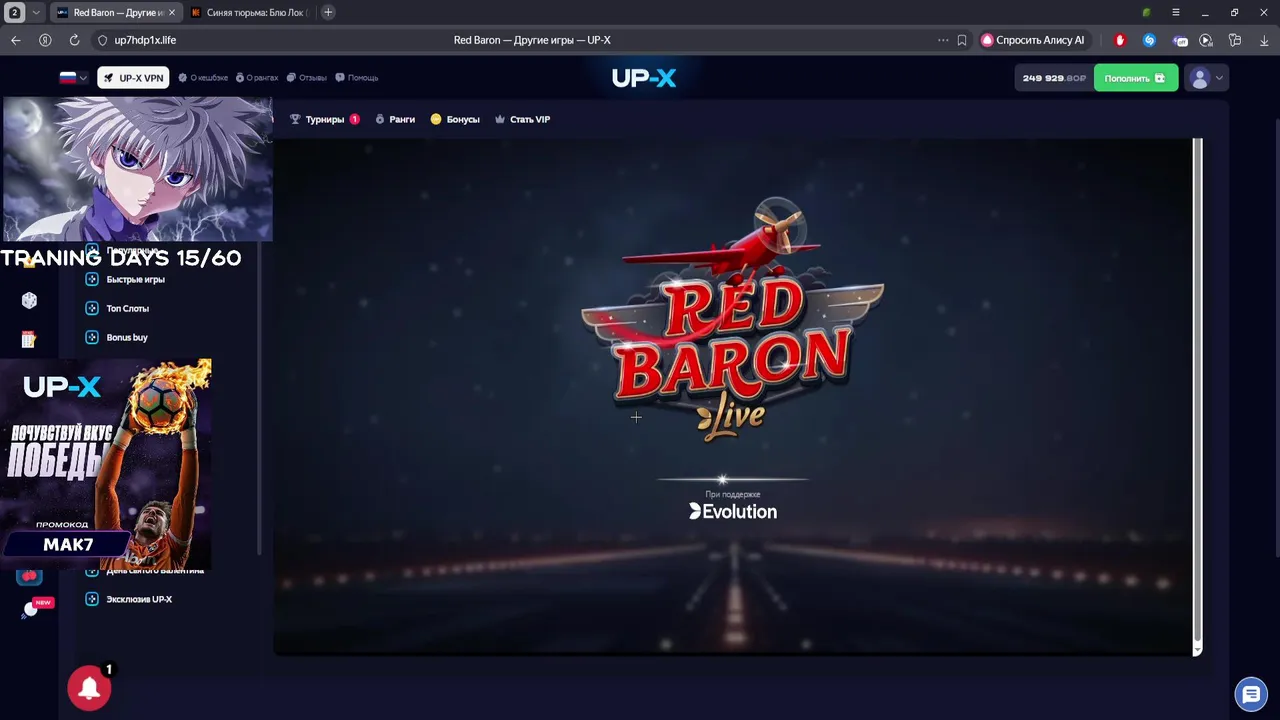The height and width of the screenshot is (720, 1280).
Task: Select Топ Слоты category in sidebar
Action: (x=117, y=309)
